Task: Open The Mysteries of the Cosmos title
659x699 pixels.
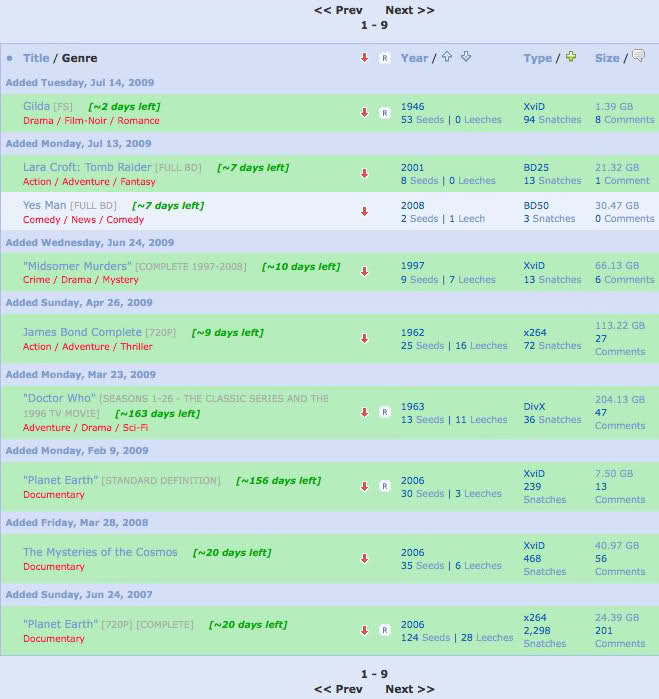Action: [100, 552]
